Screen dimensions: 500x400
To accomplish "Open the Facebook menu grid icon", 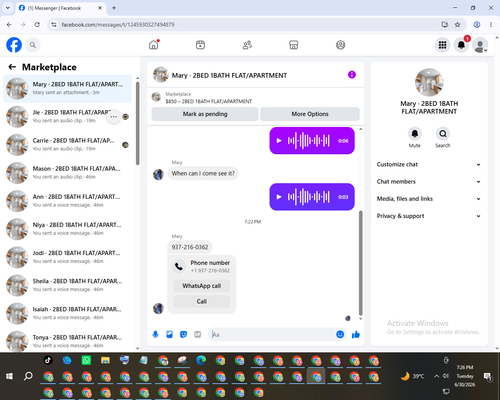I will (x=442, y=45).
